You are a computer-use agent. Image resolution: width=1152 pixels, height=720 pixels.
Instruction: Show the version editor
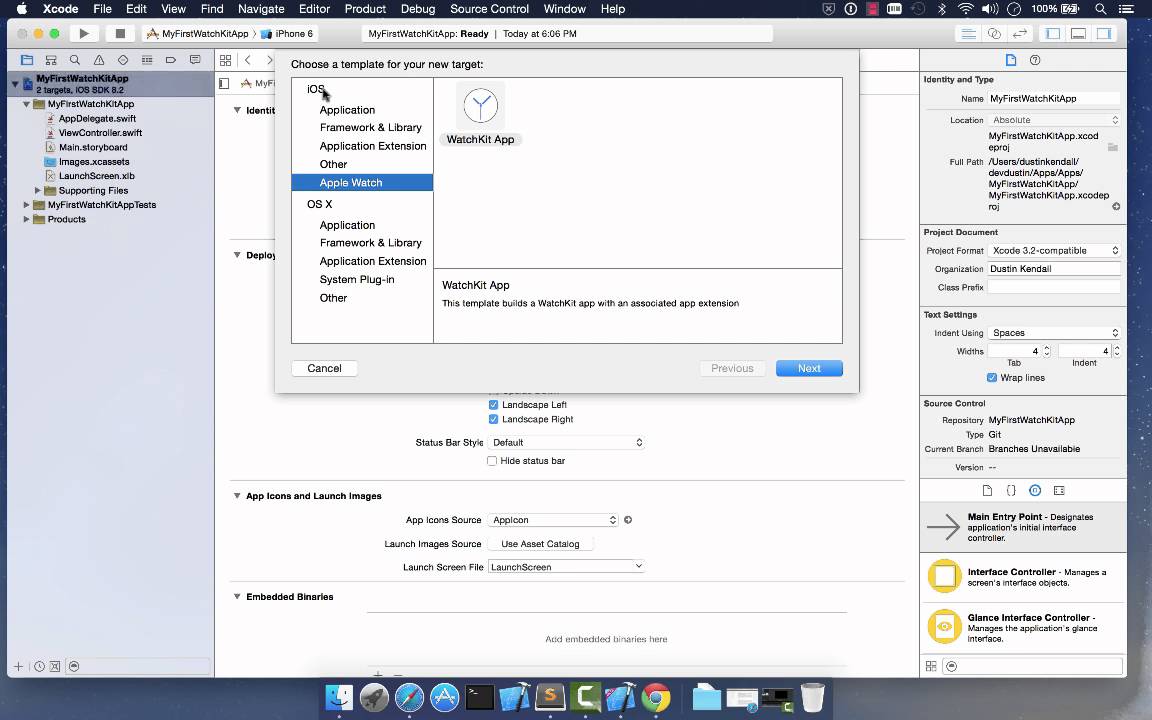click(x=1020, y=33)
